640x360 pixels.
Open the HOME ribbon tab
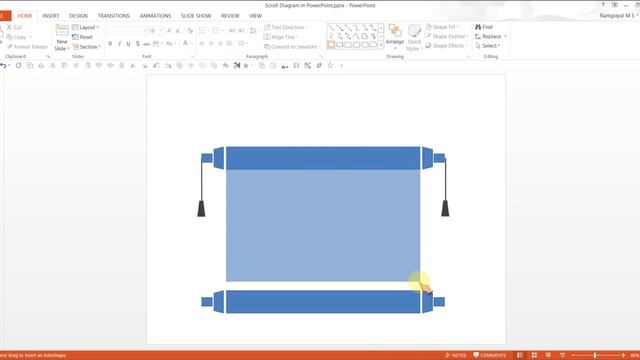[24, 16]
